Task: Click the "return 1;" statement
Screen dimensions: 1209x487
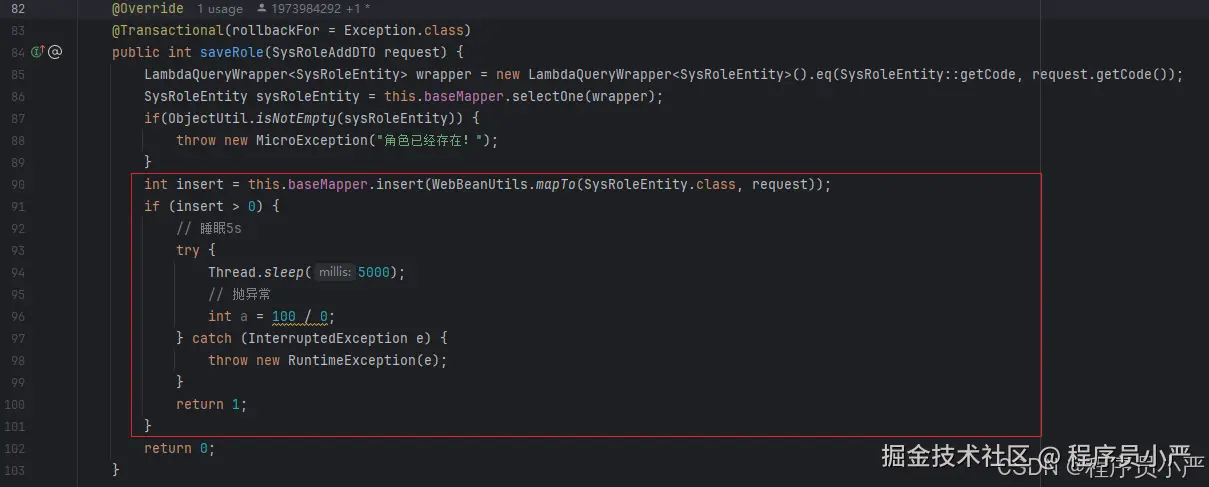Action: pos(212,404)
